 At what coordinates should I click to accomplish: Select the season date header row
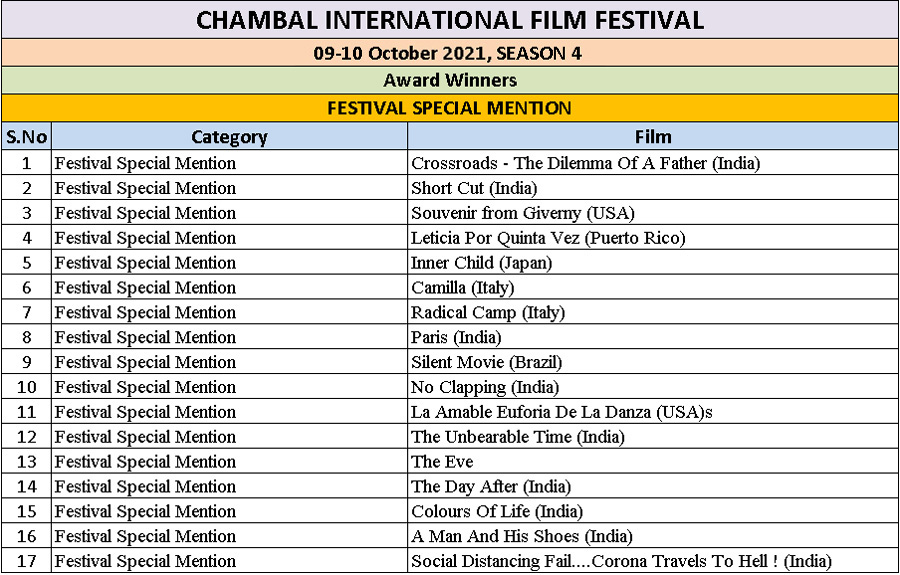pyautogui.click(x=450, y=53)
